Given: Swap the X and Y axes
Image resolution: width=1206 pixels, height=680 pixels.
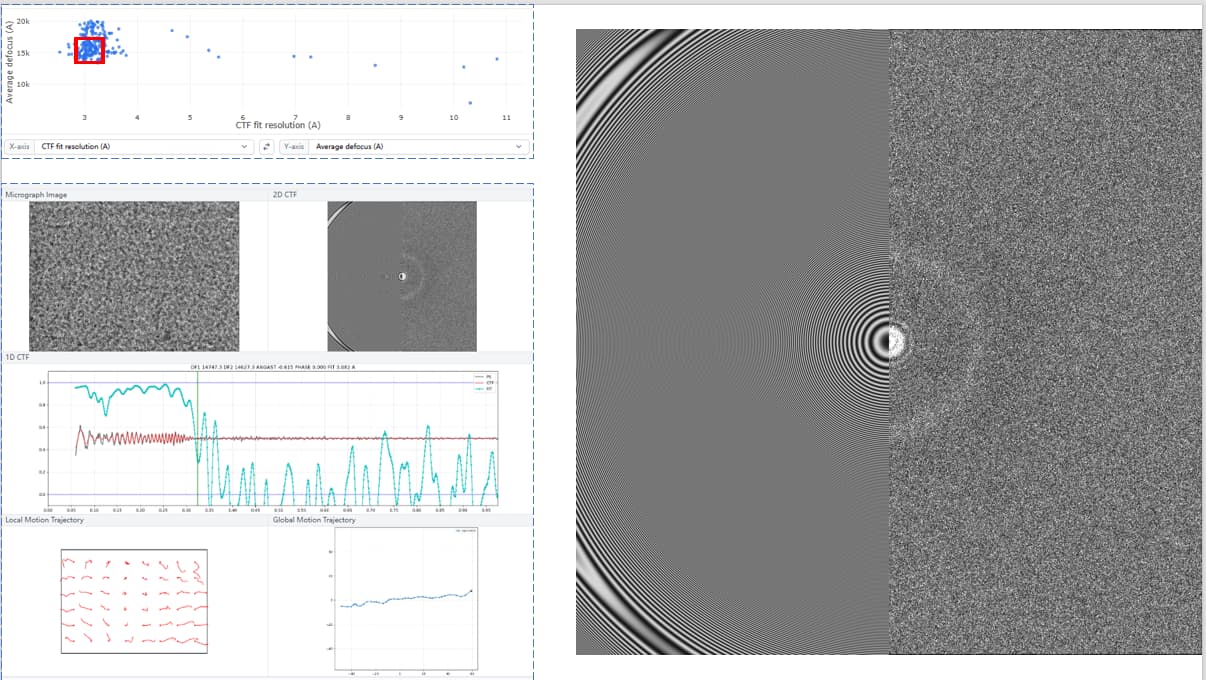Looking at the screenshot, I should [x=267, y=147].
